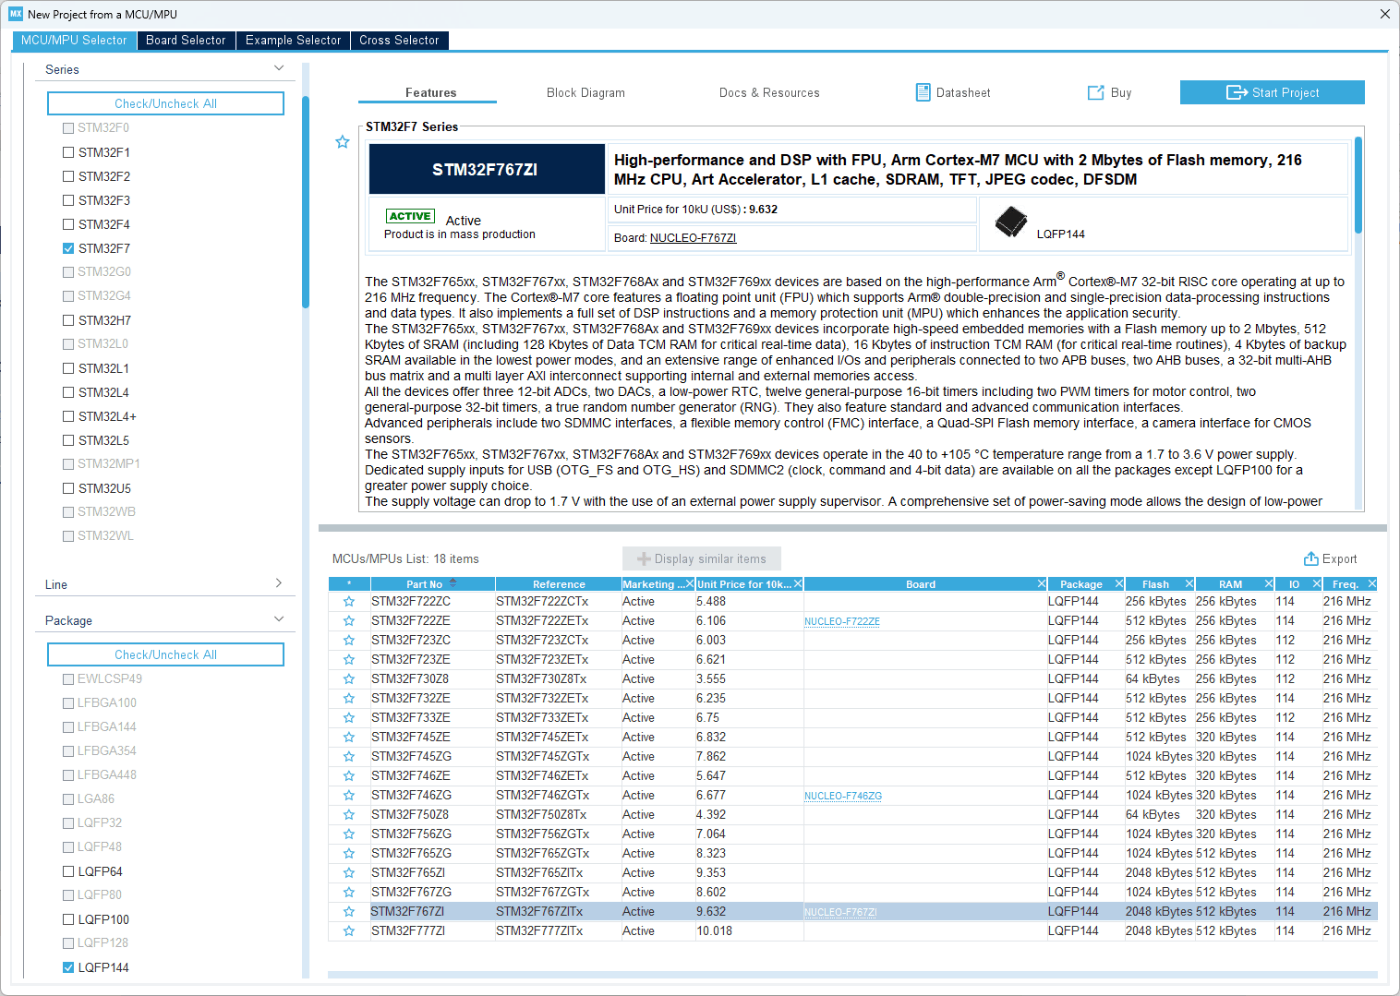Click Check/Uncheck All under Package

click(166, 655)
